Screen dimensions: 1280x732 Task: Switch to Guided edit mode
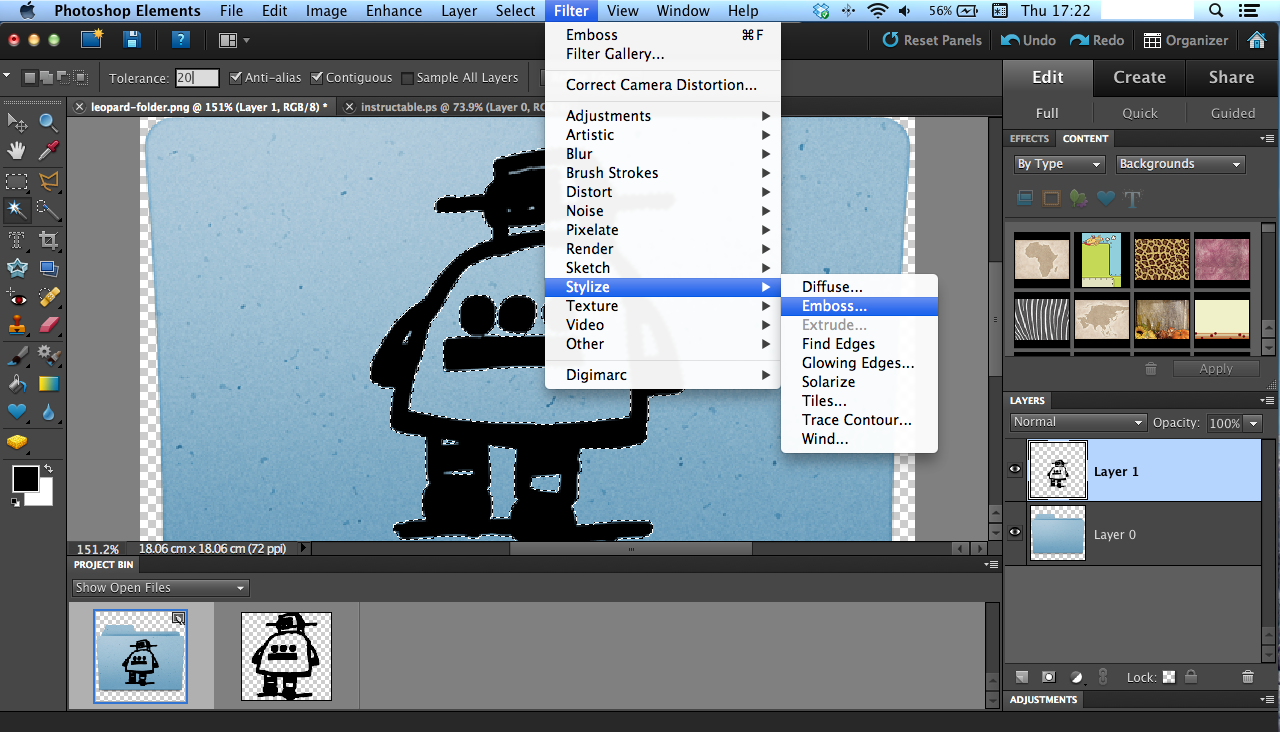click(1233, 113)
